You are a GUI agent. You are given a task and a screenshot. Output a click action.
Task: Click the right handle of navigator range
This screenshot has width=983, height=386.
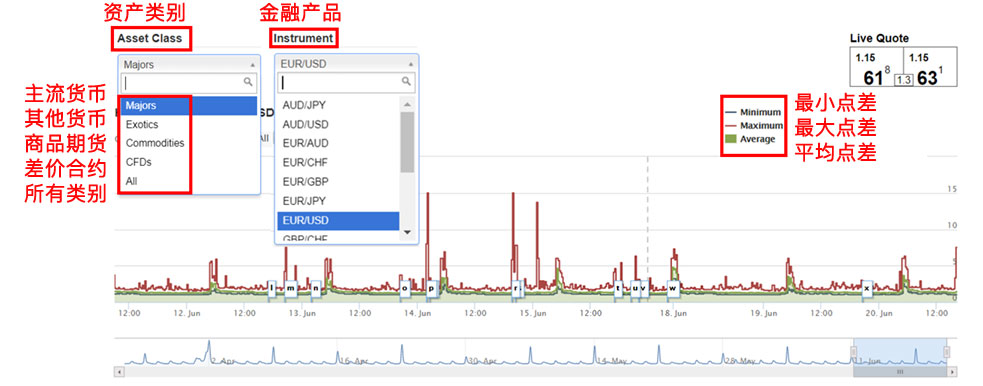[x=947, y=352]
